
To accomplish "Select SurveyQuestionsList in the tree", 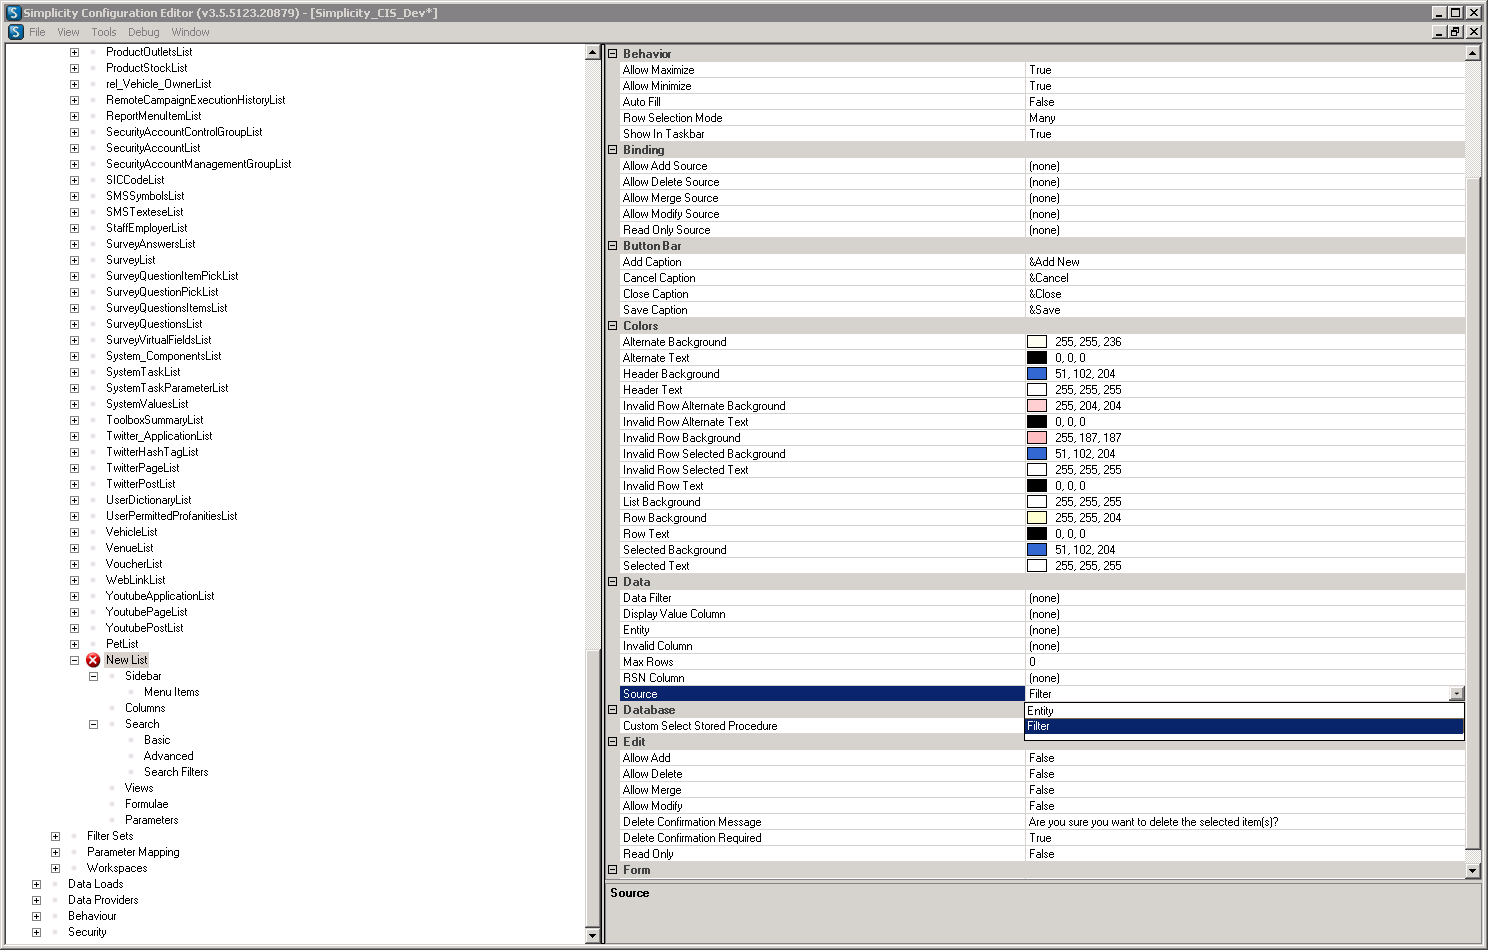I will click(154, 324).
